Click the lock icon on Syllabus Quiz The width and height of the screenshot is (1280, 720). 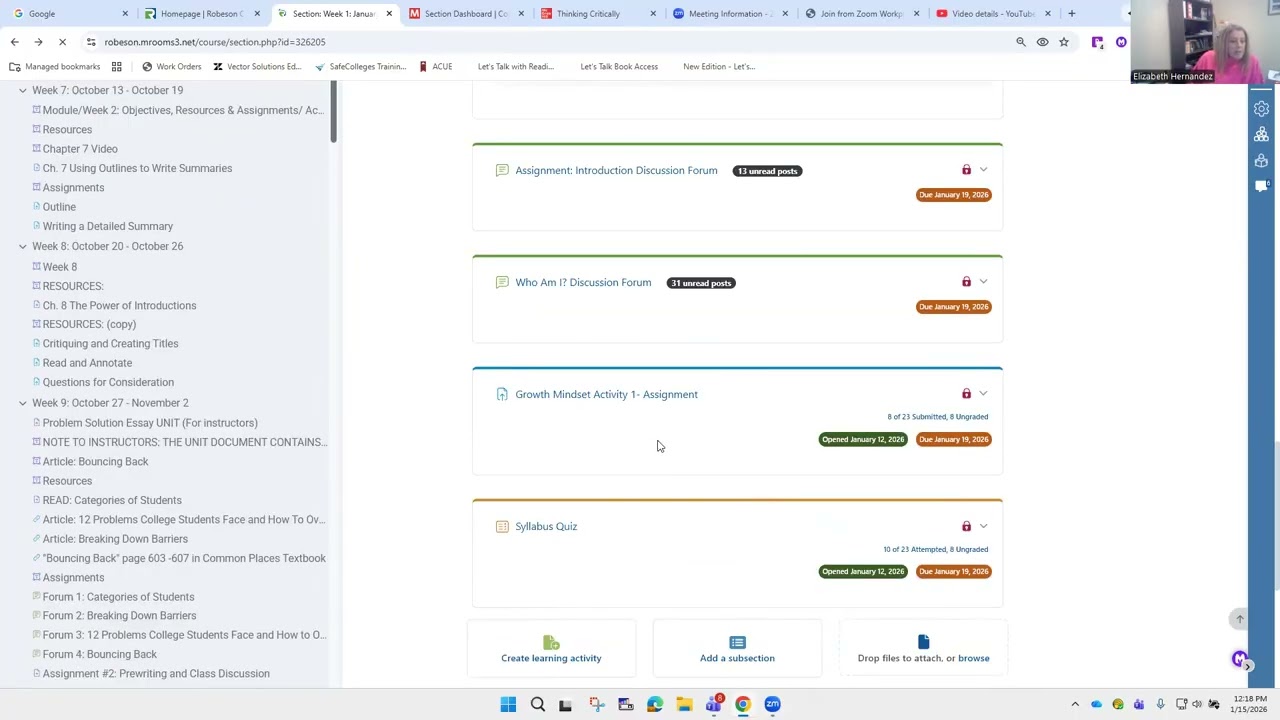click(x=966, y=526)
